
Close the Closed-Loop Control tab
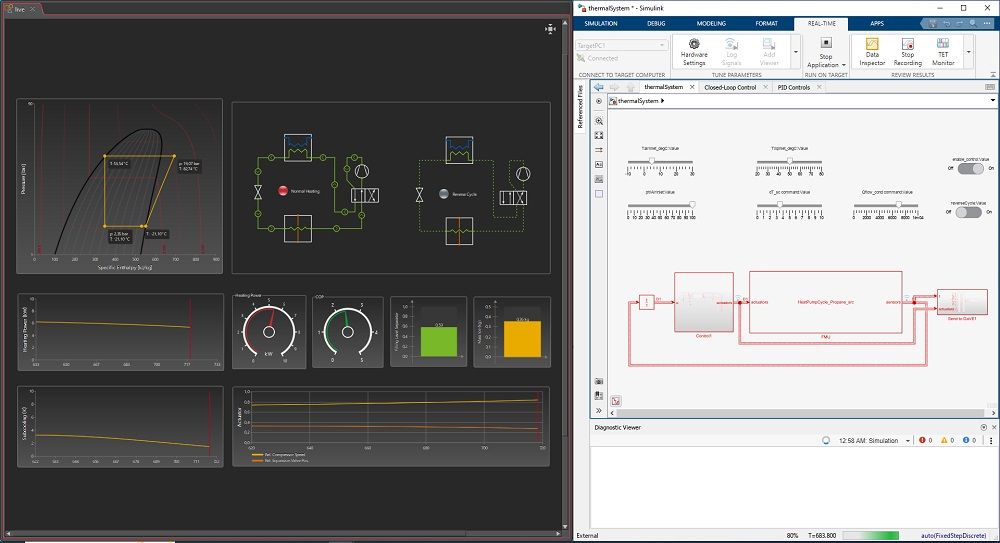(x=765, y=87)
